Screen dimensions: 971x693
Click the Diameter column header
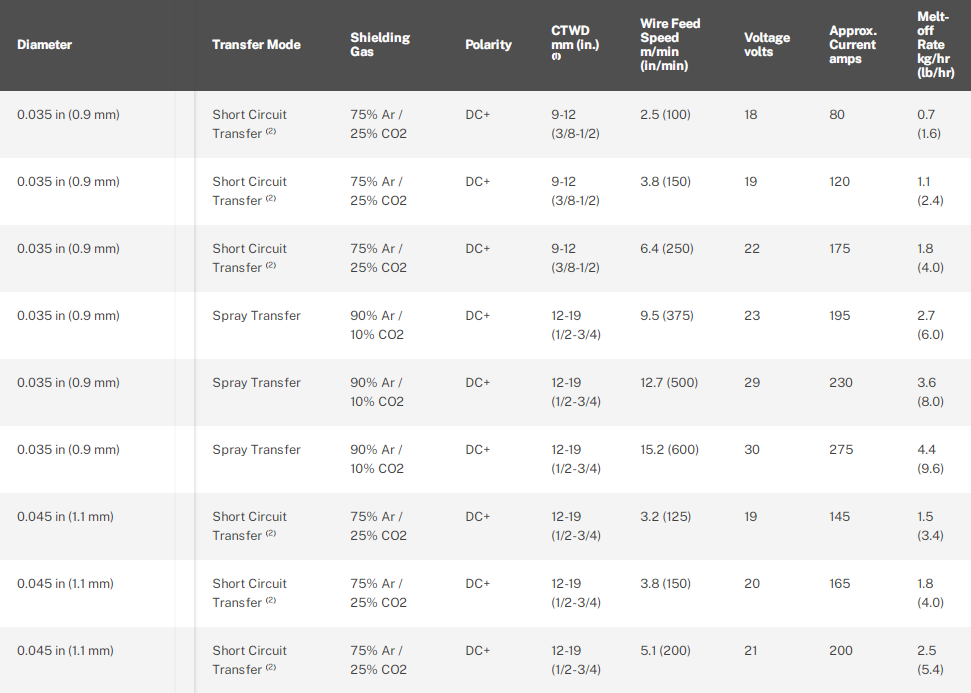(45, 44)
